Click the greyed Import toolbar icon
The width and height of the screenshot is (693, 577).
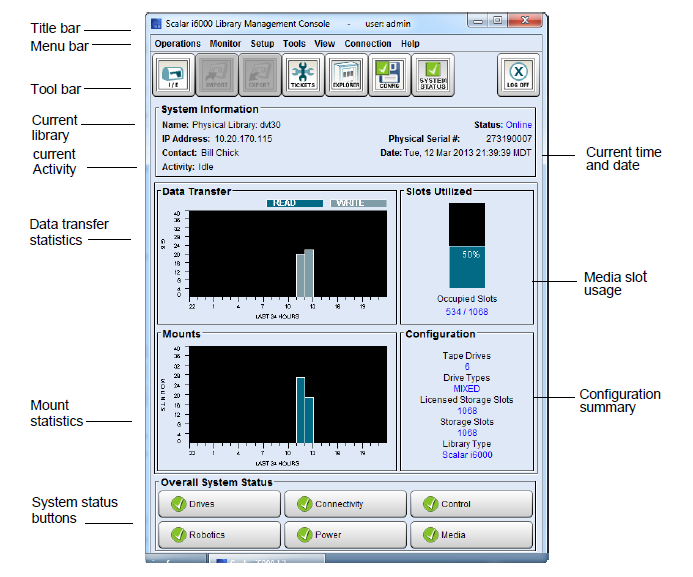217,75
